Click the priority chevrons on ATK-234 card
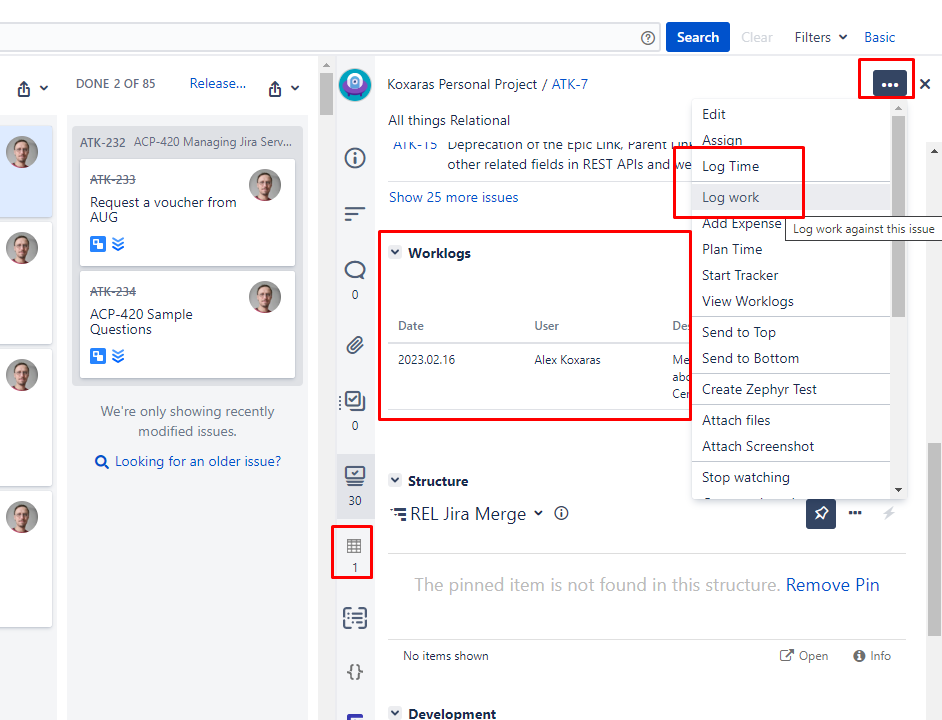942x720 pixels. click(x=118, y=356)
